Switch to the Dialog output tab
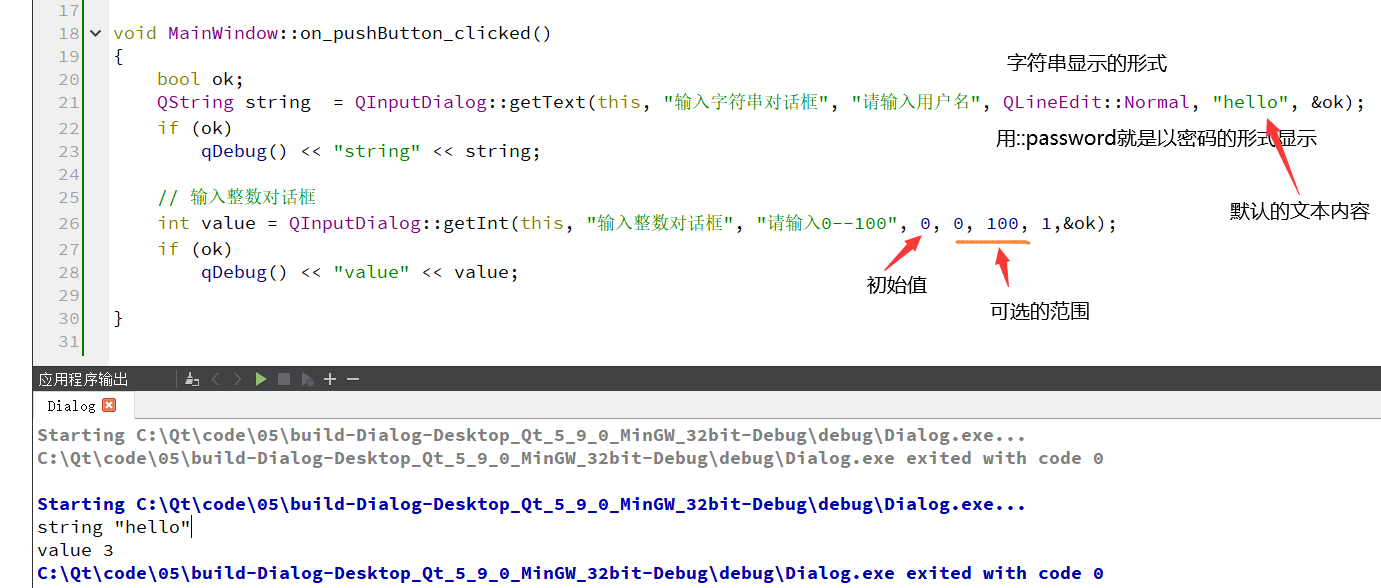 tap(71, 405)
